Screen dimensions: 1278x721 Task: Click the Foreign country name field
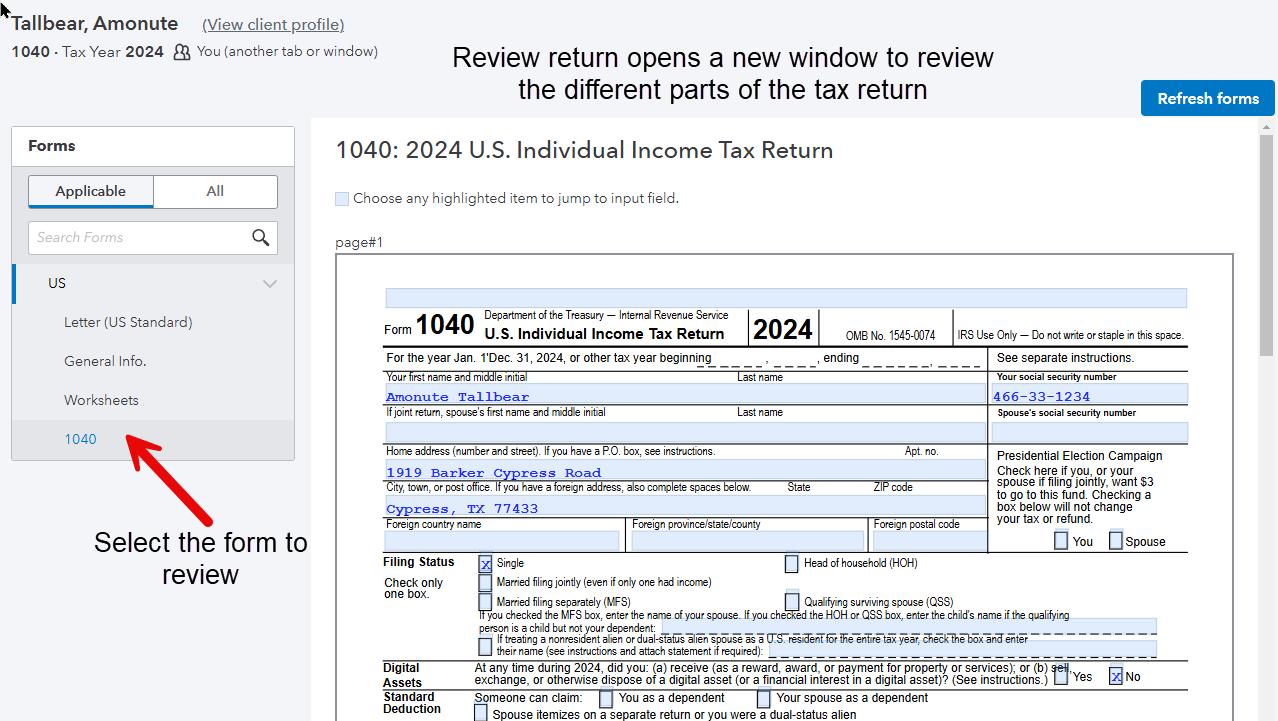click(502, 541)
